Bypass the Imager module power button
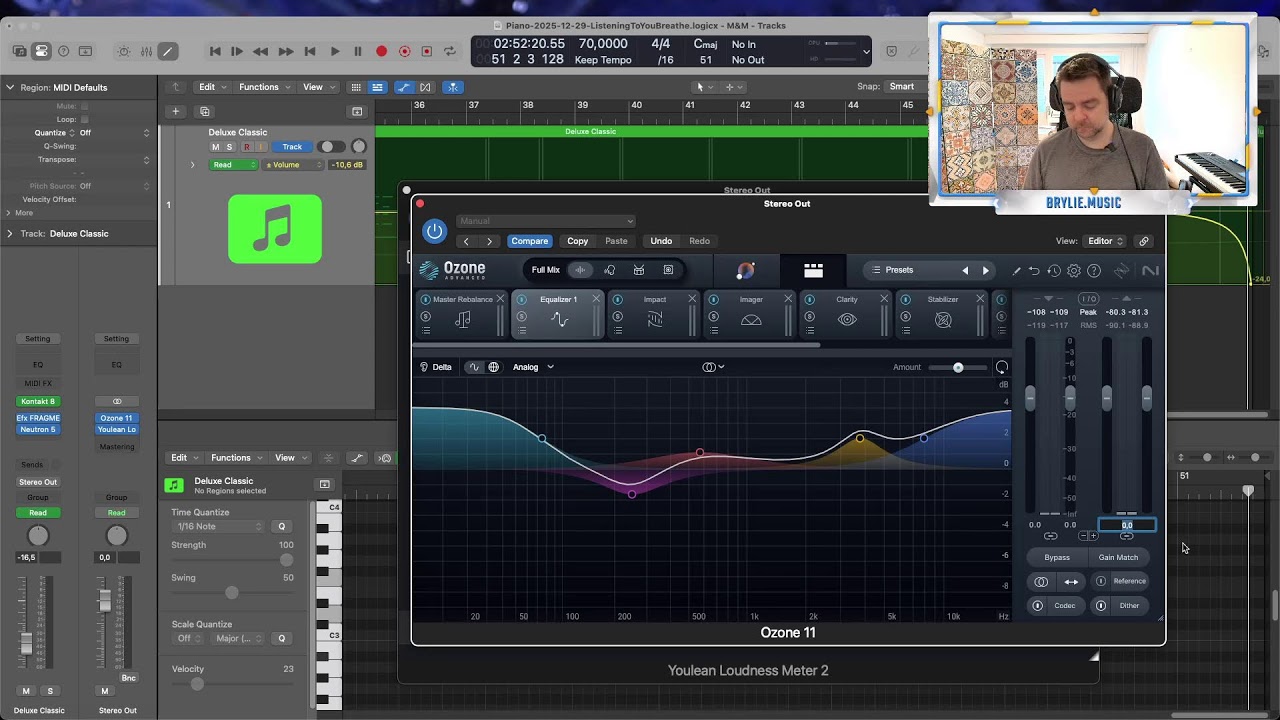Screen dimensions: 1280x720 (713, 299)
